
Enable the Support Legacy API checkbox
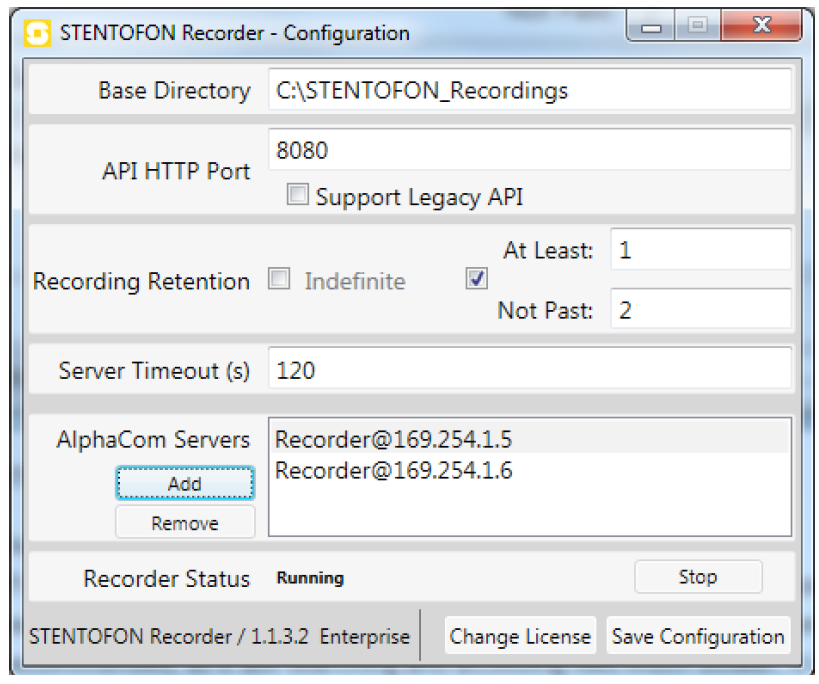tap(297, 196)
